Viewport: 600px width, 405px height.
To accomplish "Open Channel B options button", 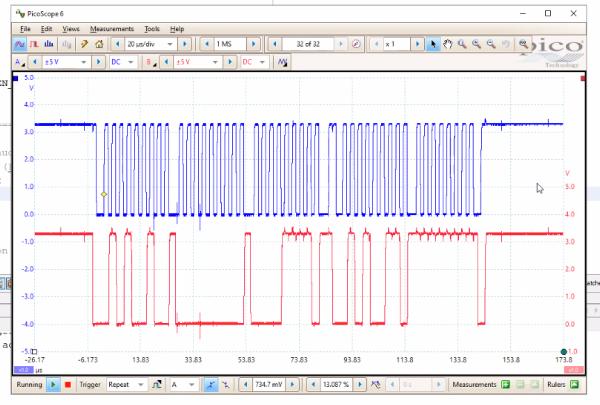I will pyautogui.click(x=150, y=62).
